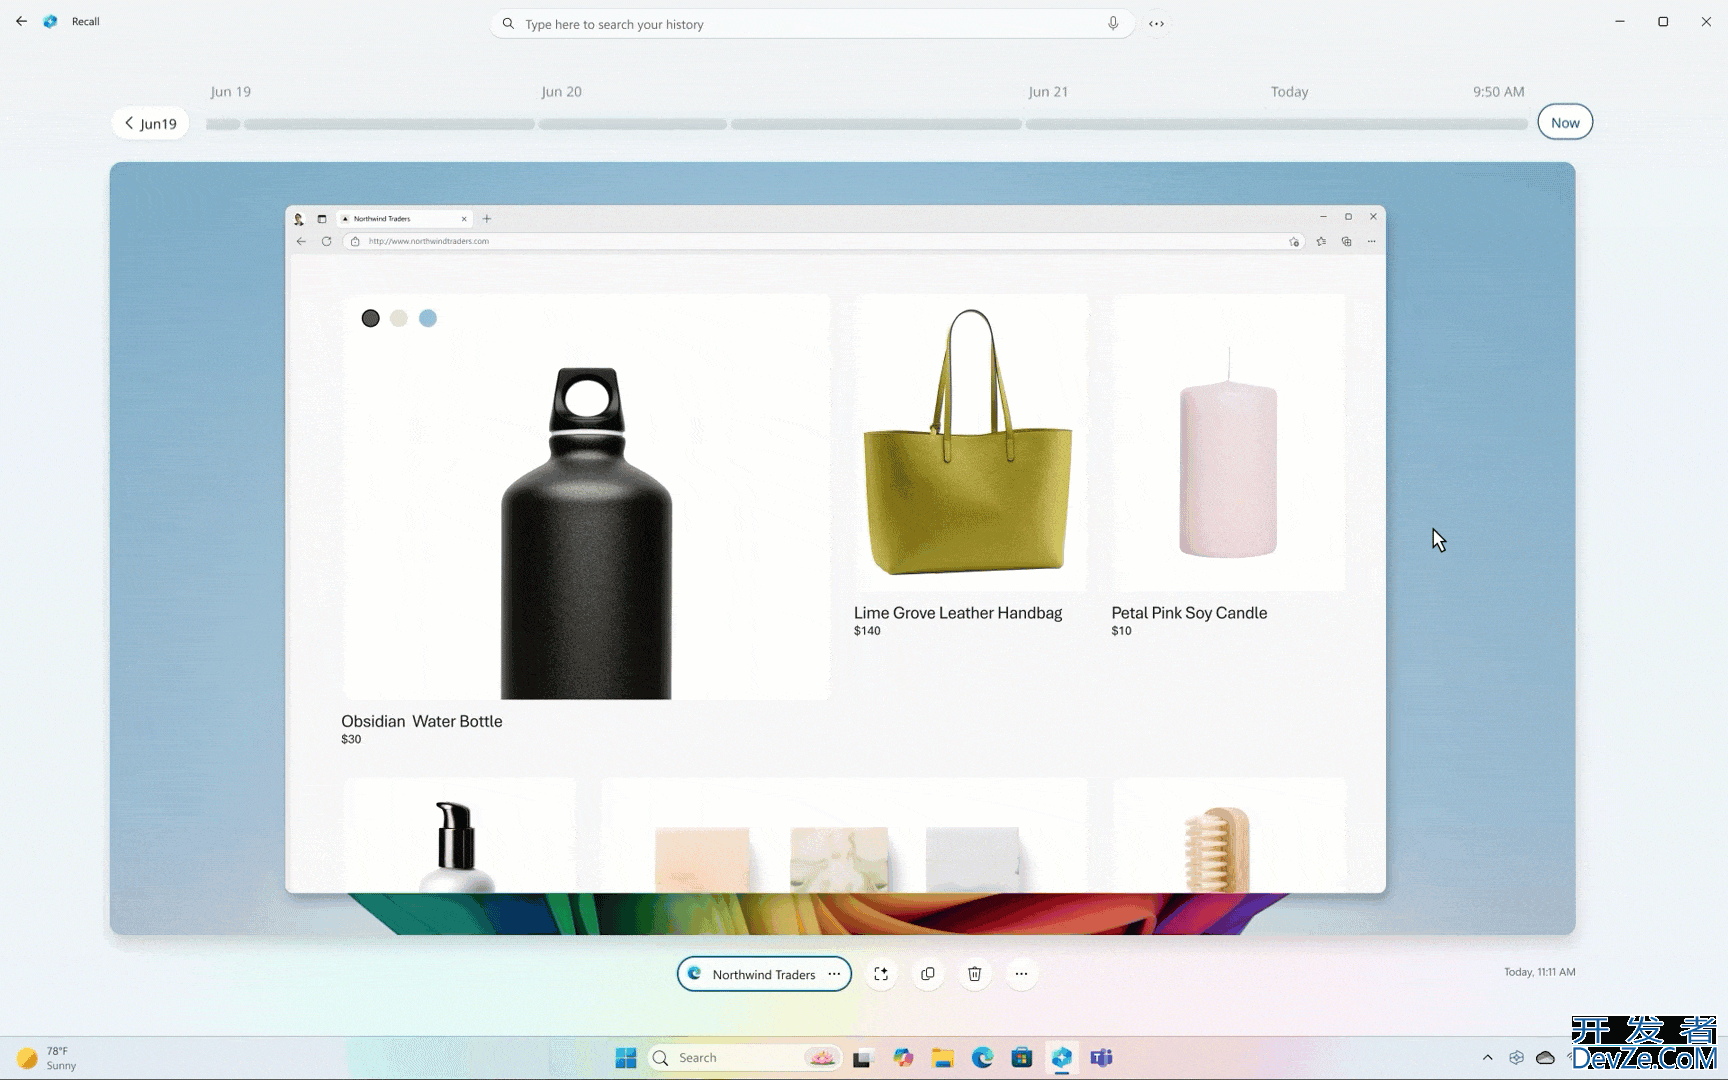The width and height of the screenshot is (1728, 1080).
Task: Launch Copilot from taskbar
Action: (904, 1058)
